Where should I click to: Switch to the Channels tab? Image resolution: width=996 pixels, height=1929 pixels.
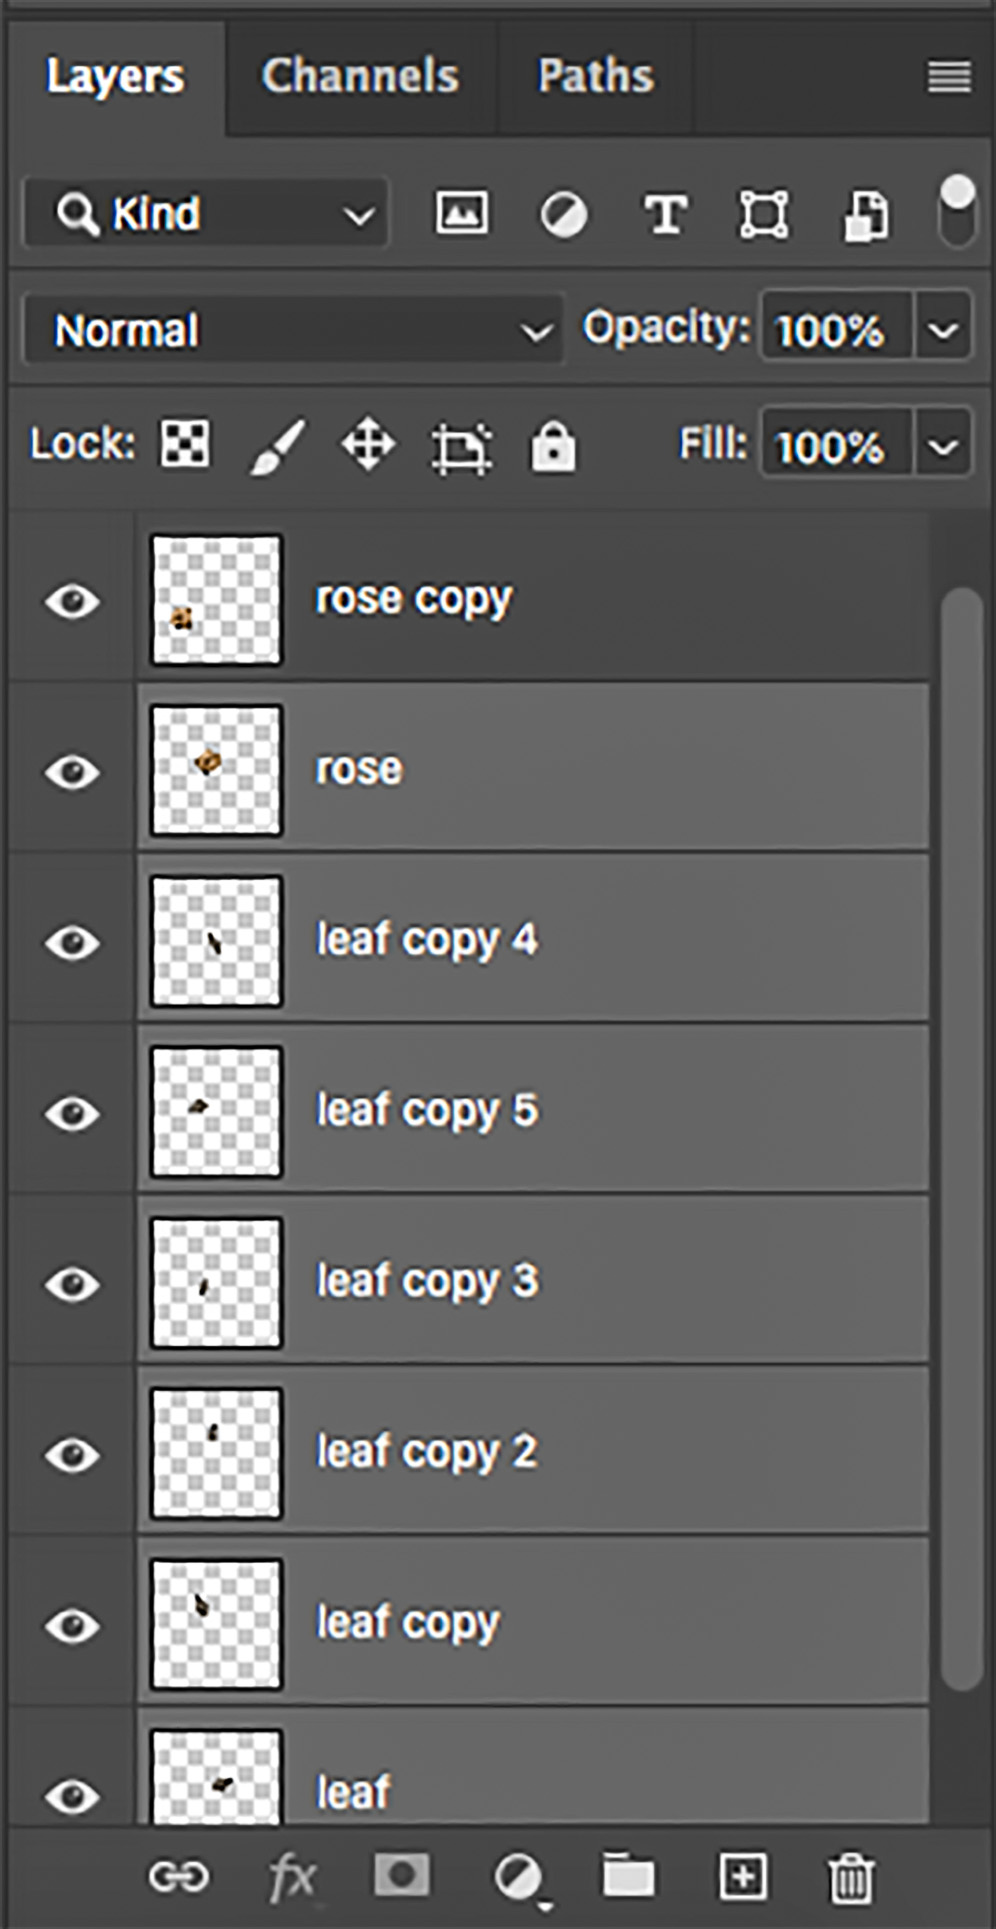(x=360, y=76)
